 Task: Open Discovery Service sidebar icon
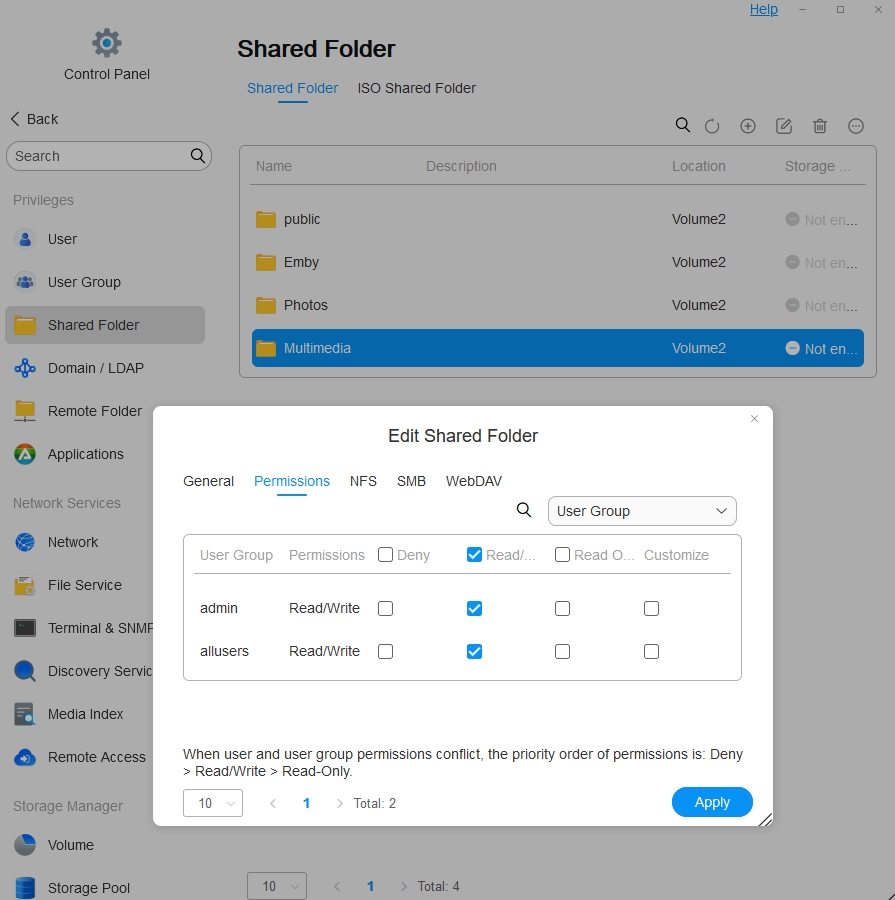[x=25, y=671]
